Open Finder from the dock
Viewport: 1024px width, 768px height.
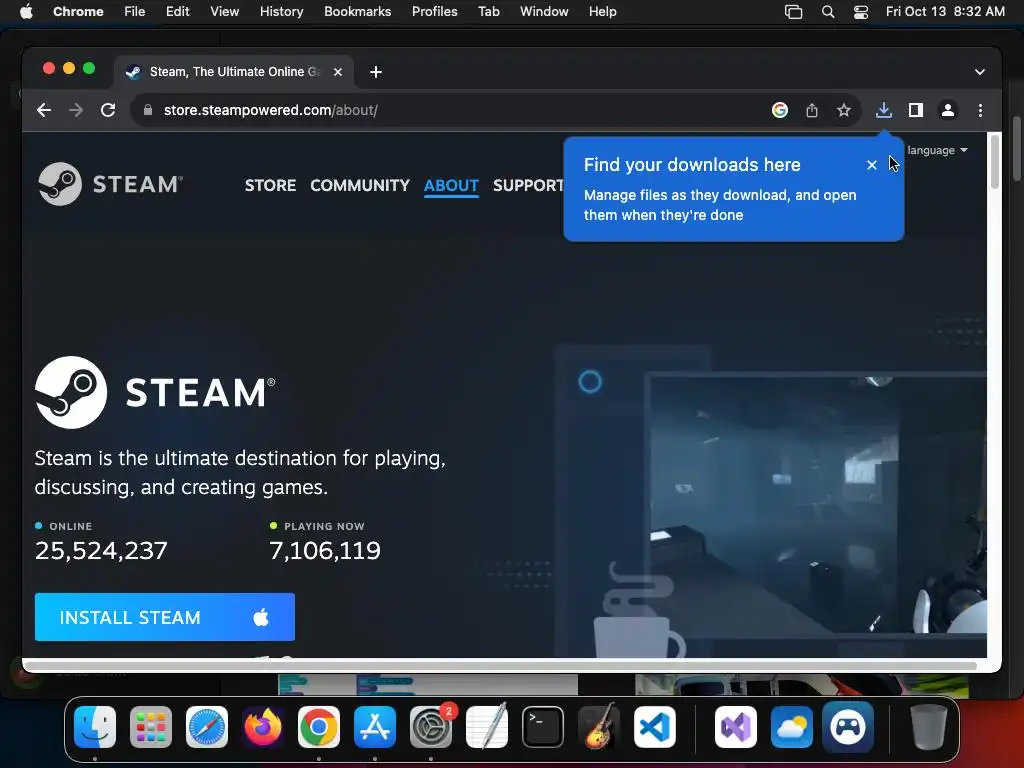[95, 727]
